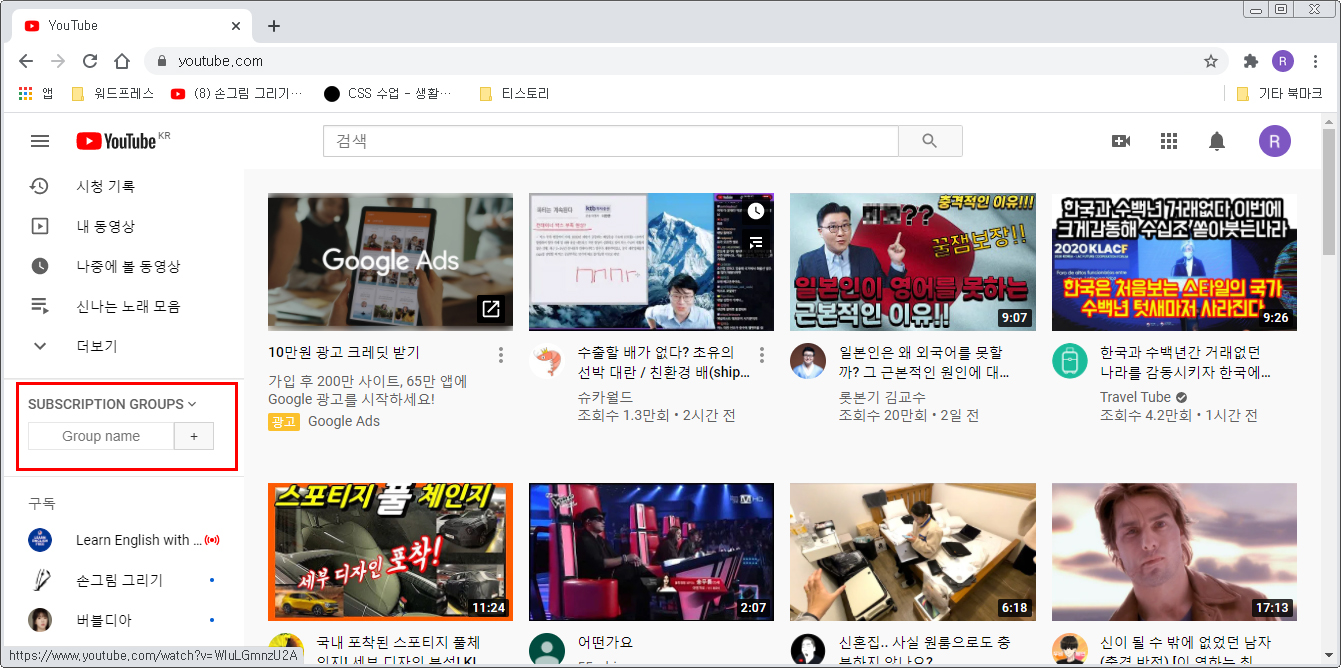Open options menu on Google Ads video

pyautogui.click(x=499, y=356)
